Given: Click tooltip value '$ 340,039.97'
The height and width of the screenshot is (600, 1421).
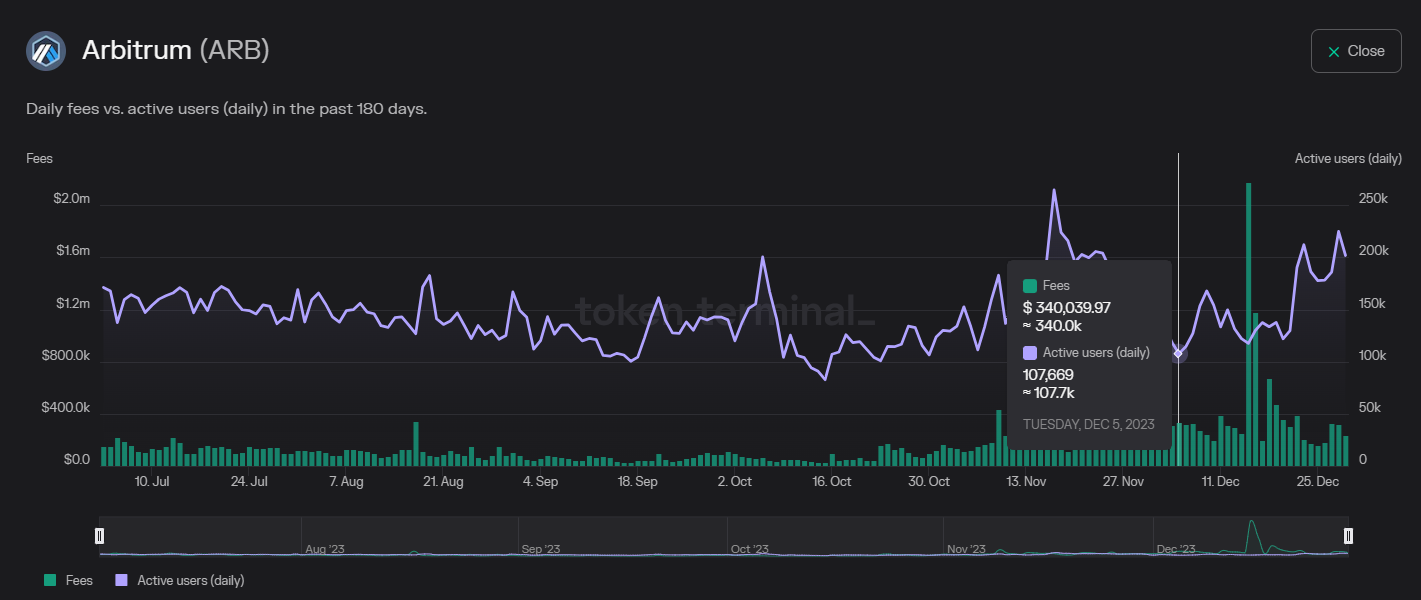Looking at the screenshot, I should point(1067,307).
